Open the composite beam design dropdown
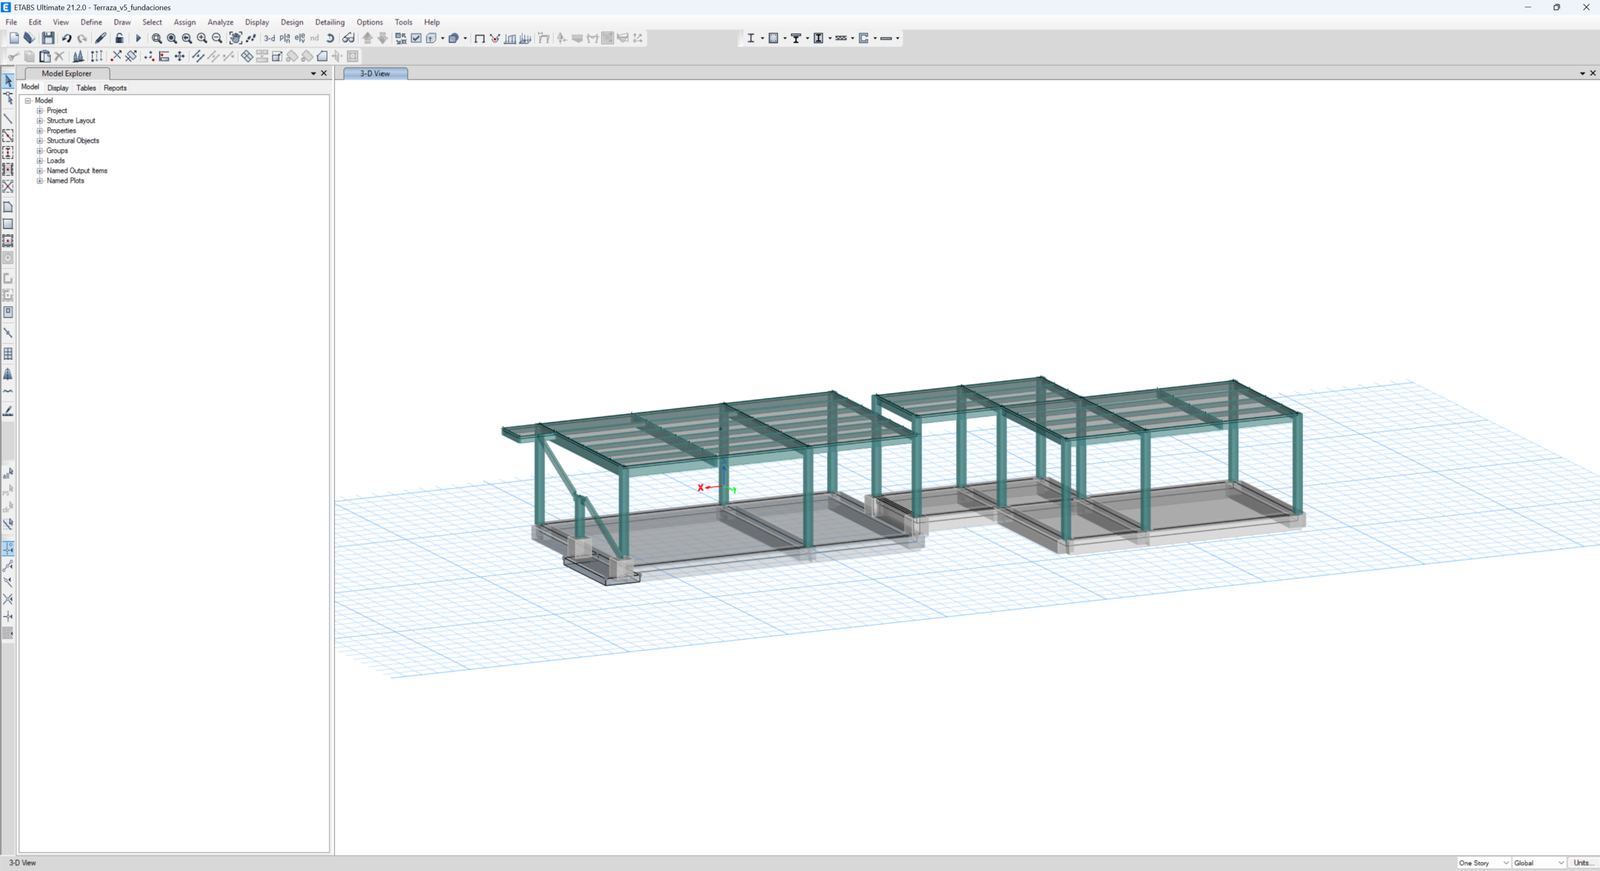 click(x=807, y=38)
